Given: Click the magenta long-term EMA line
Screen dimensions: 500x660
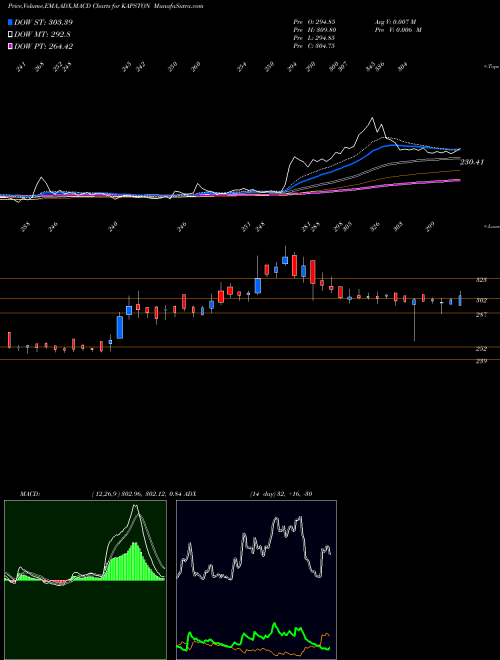Looking at the screenshot, I should pyautogui.click(x=379, y=187).
